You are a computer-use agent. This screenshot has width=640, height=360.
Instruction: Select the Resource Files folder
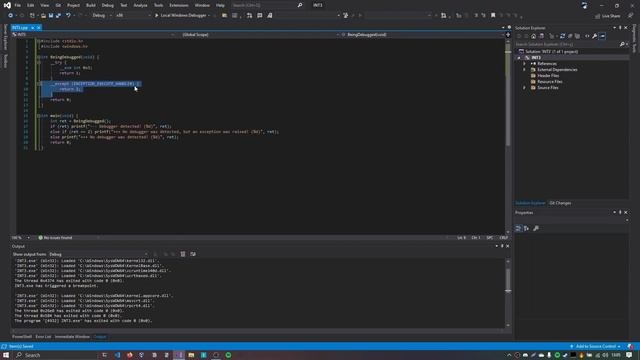(549, 82)
